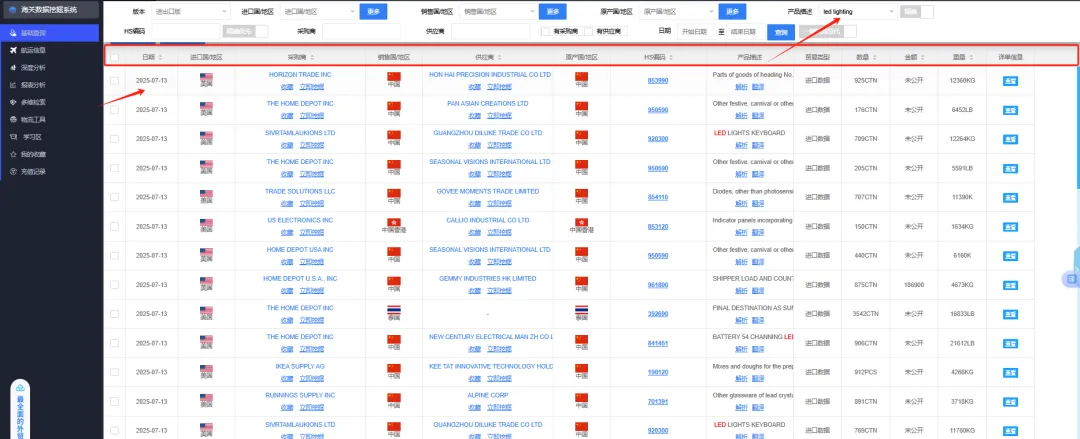Image resolution: width=1080 pixels, height=439 pixels.
Task: Open HORIZON TRADE INC buyer link
Action: click(x=300, y=74)
